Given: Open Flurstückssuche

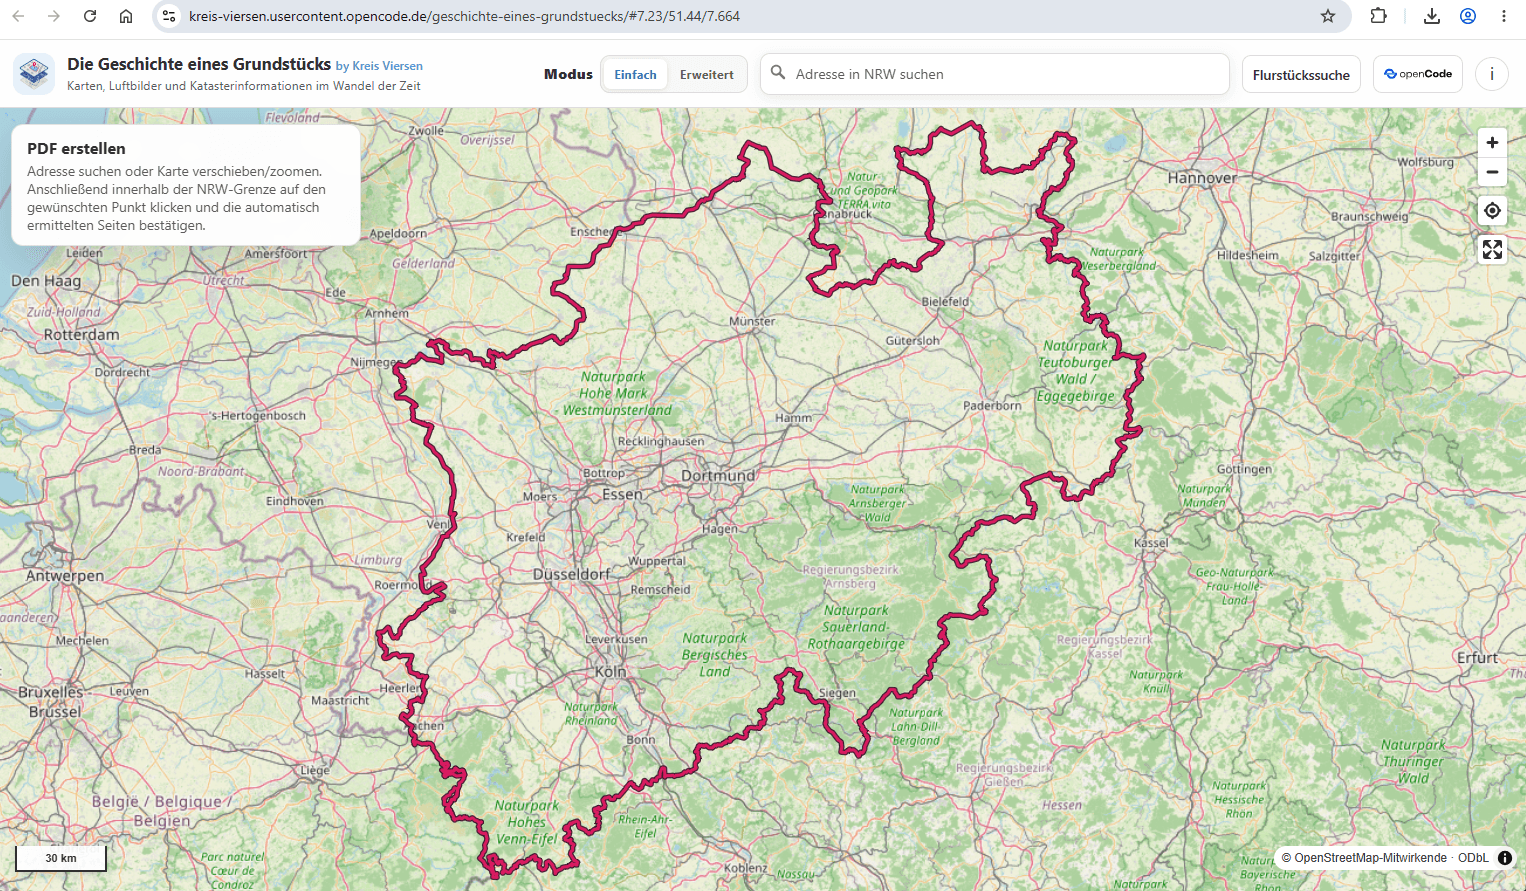Looking at the screenshot, I should [x=1301, y=75].
